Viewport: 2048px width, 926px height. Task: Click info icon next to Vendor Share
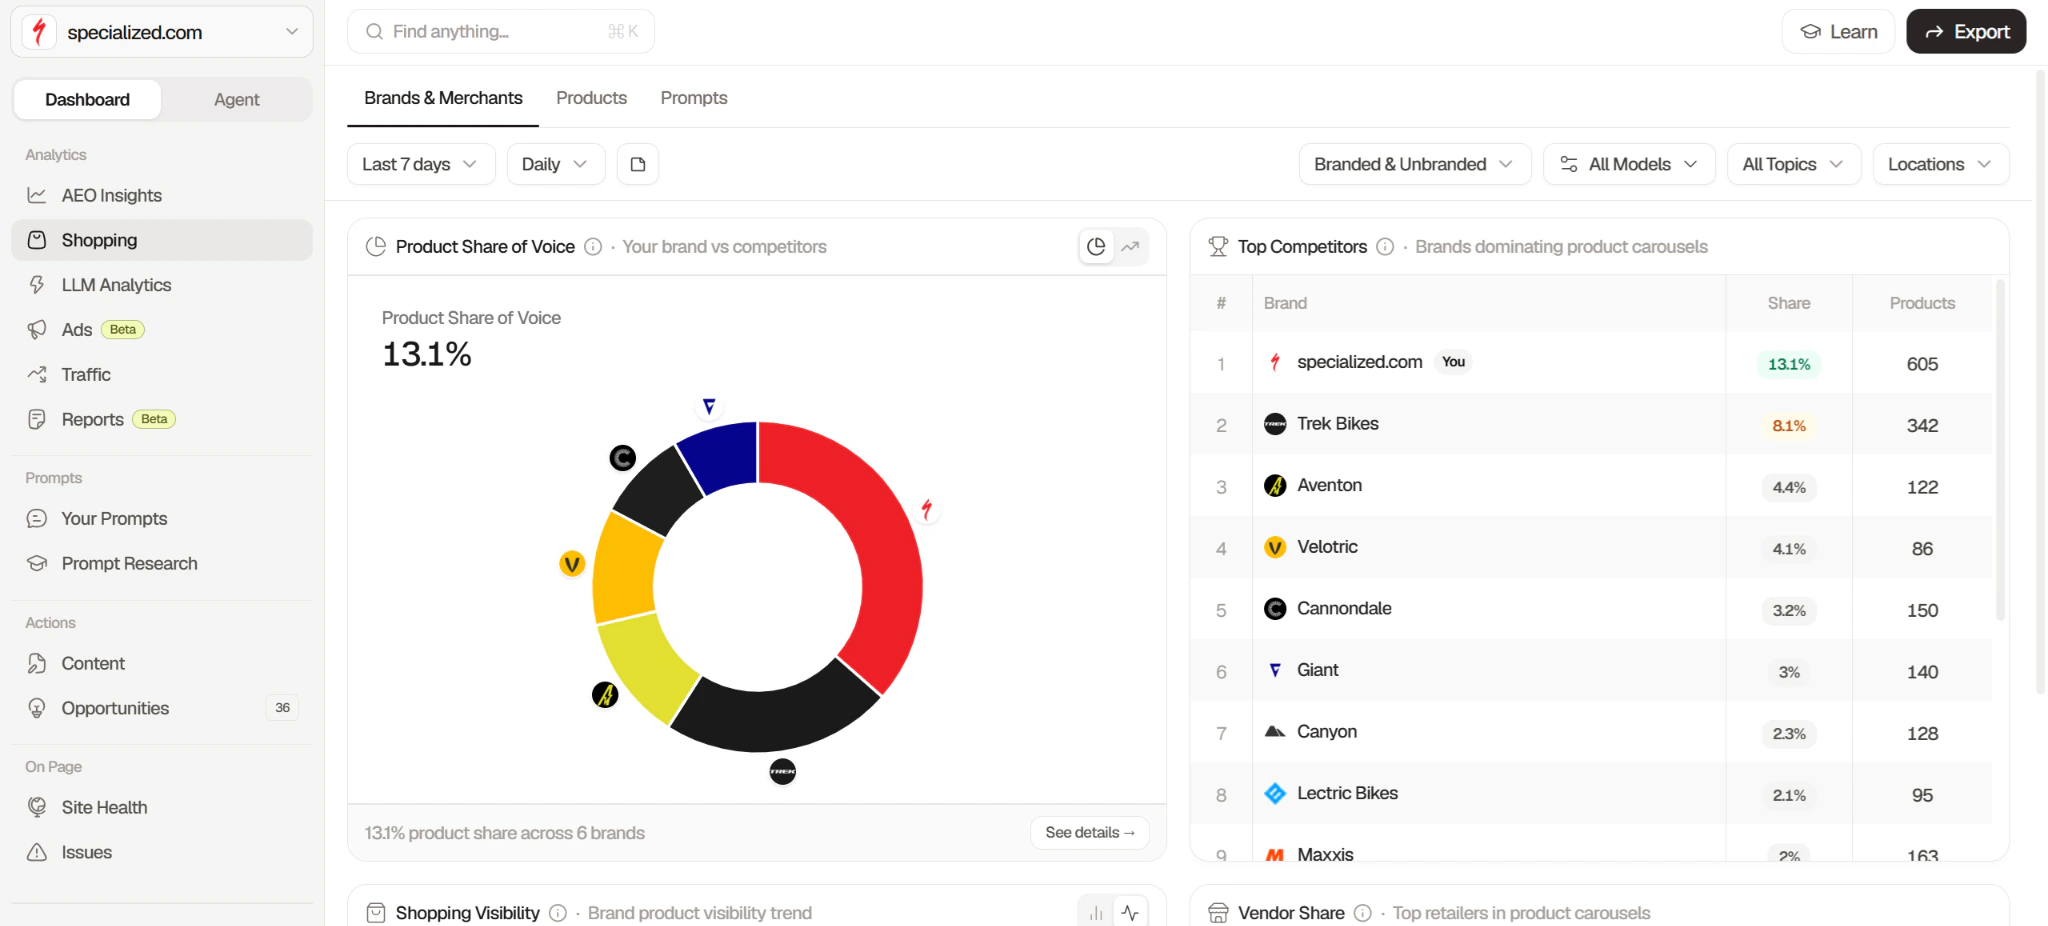click(1362, 913)
